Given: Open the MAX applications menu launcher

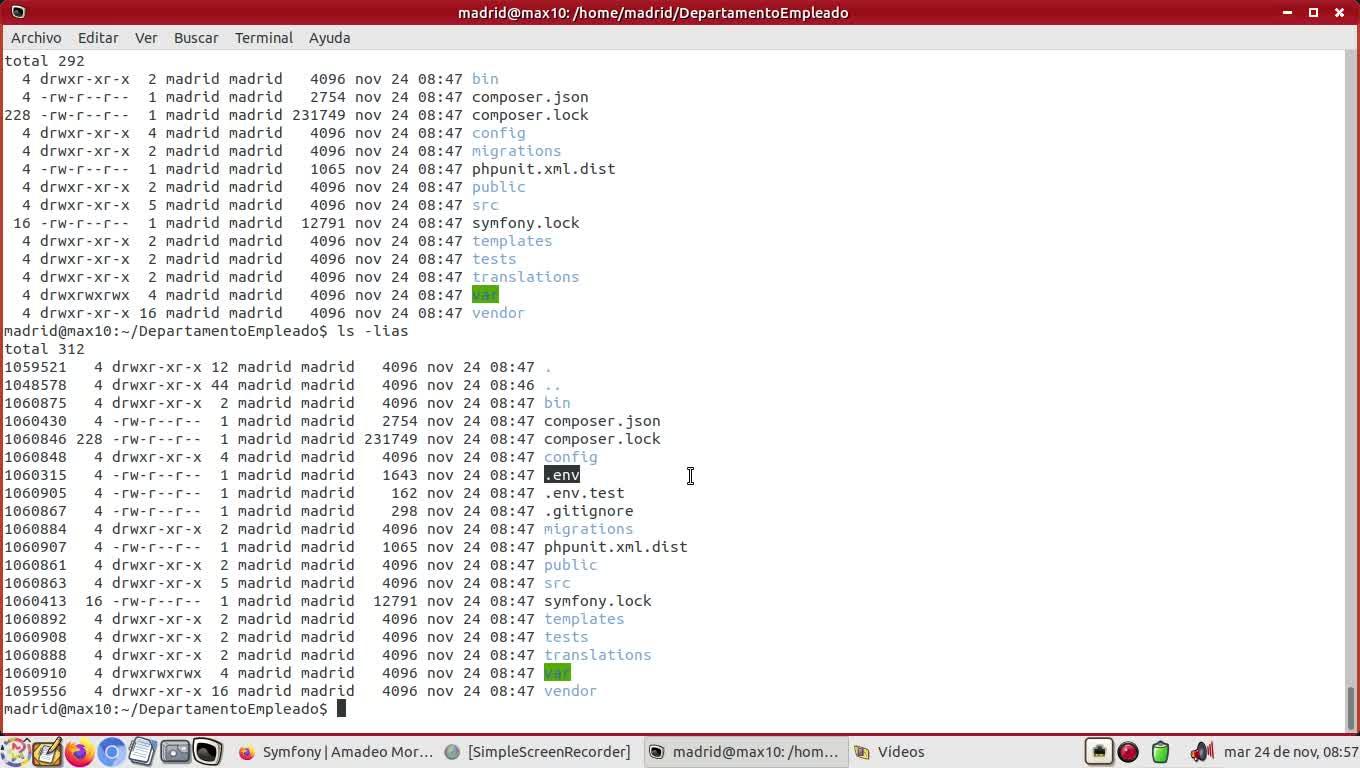Looking at the screenshot, I should [x=15, y=752].
